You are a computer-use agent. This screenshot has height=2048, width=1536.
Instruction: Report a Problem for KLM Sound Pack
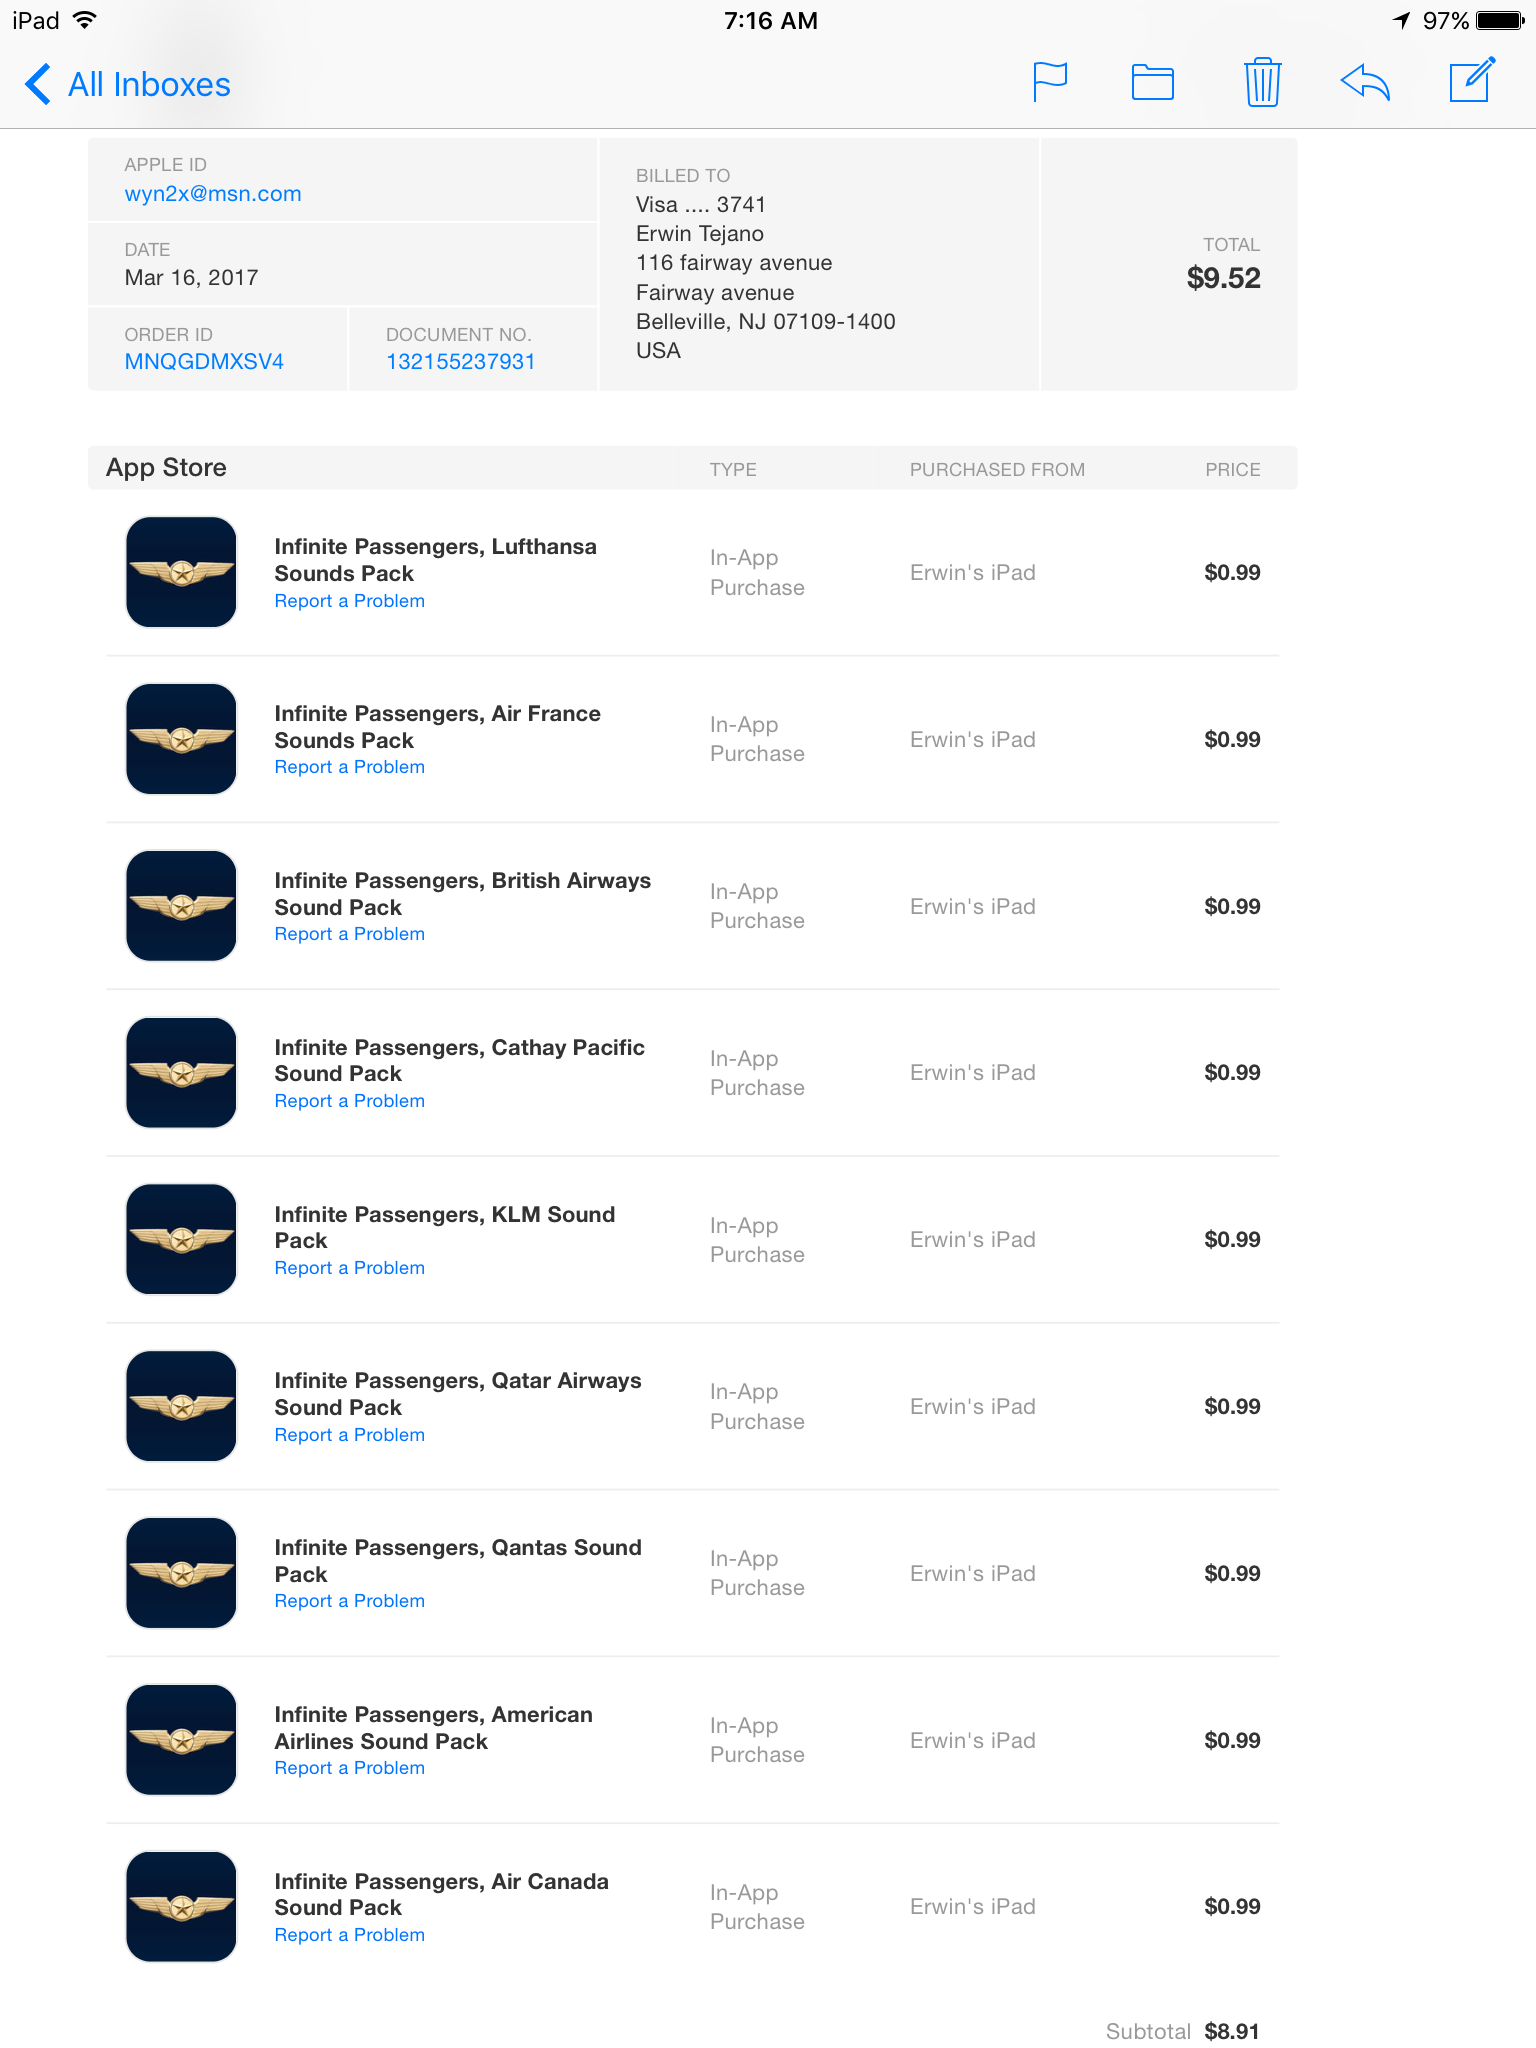point(350,1268)
